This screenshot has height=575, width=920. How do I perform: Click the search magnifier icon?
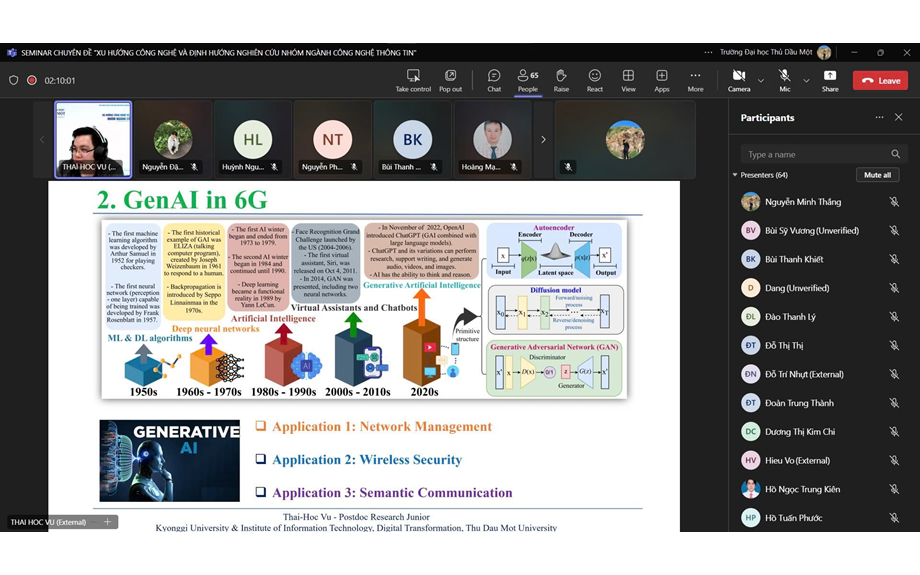coord(895,154)
